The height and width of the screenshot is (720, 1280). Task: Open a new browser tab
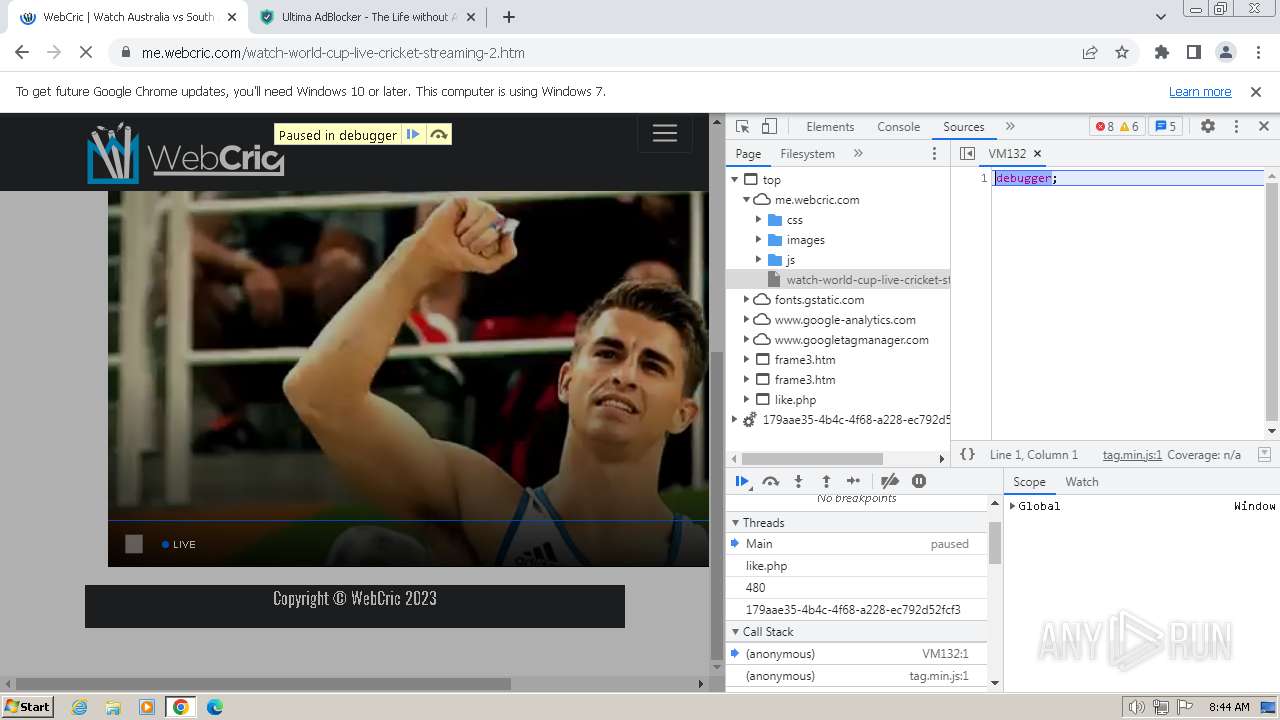coord(509,17)
